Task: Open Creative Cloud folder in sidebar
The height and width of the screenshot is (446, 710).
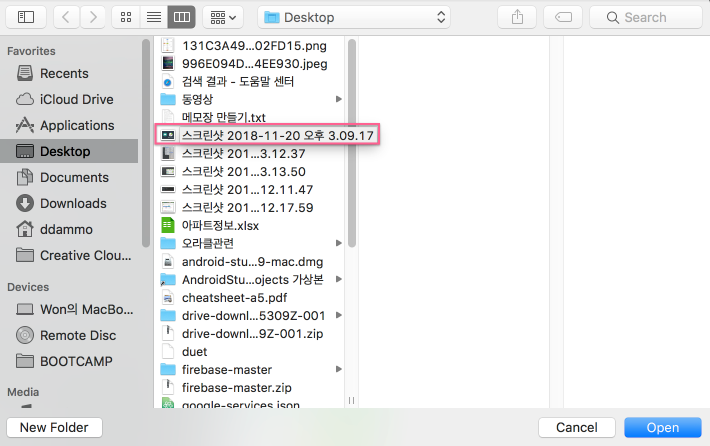Action: 69,255
